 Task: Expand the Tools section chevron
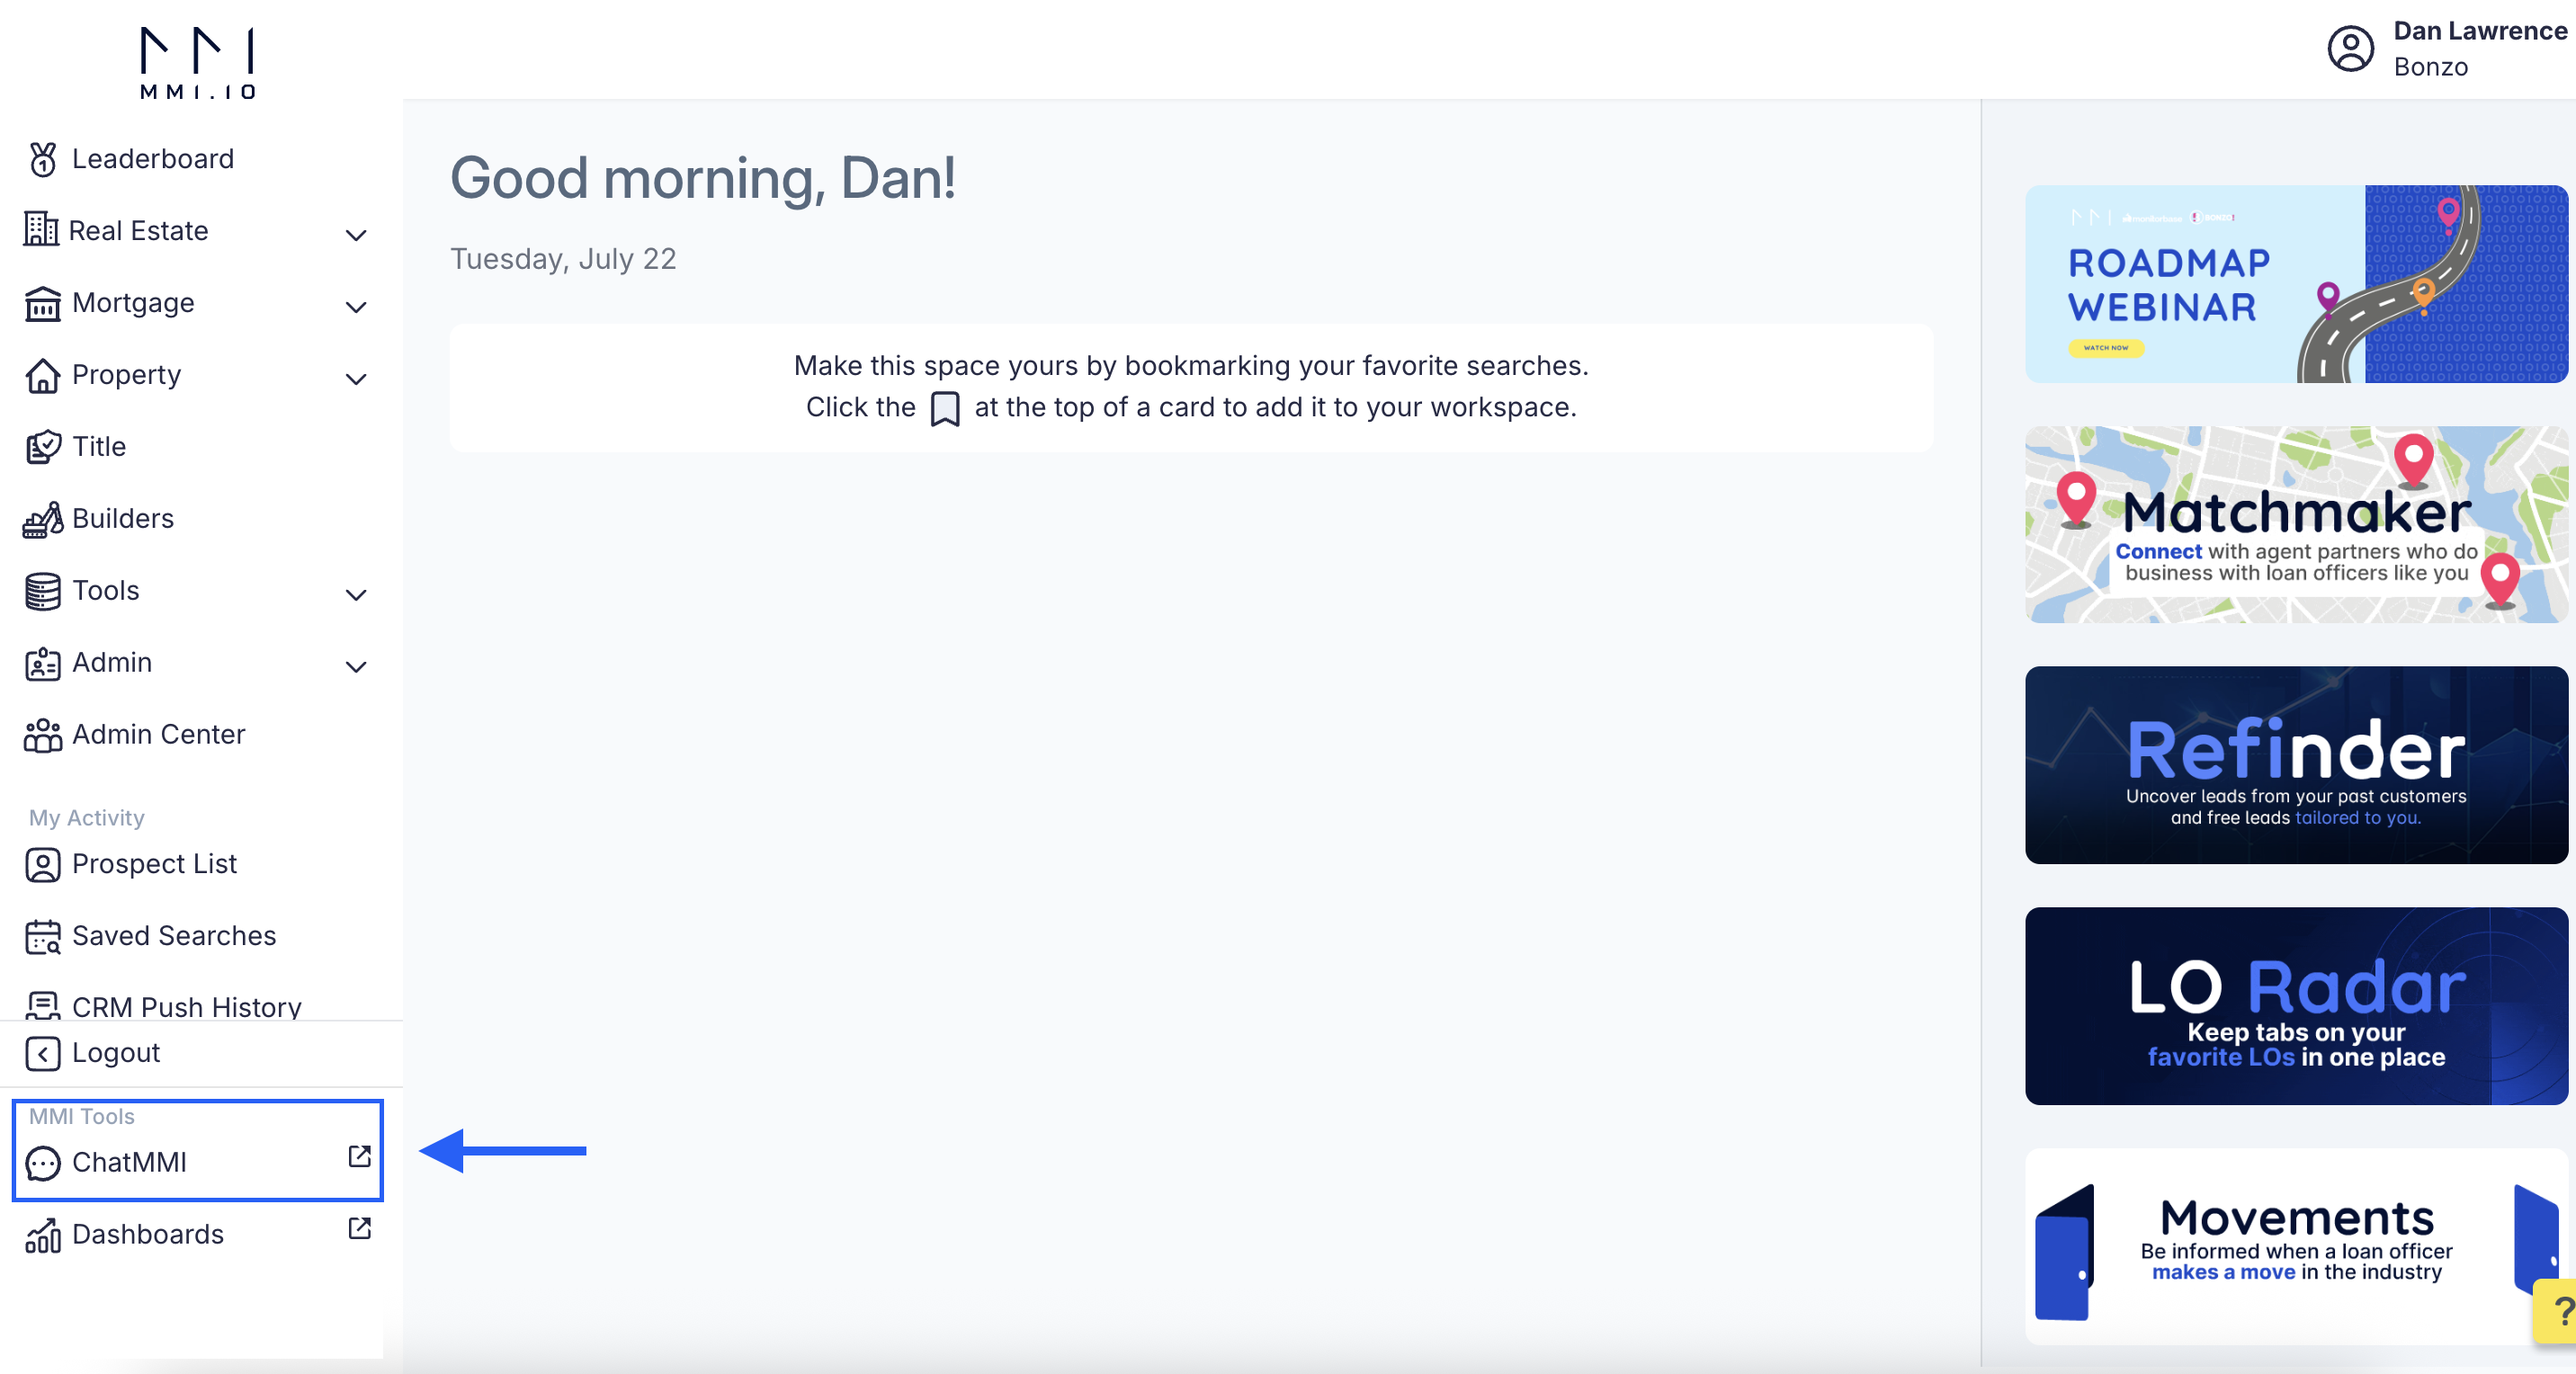pyautogui.click(x=356, y=595)
